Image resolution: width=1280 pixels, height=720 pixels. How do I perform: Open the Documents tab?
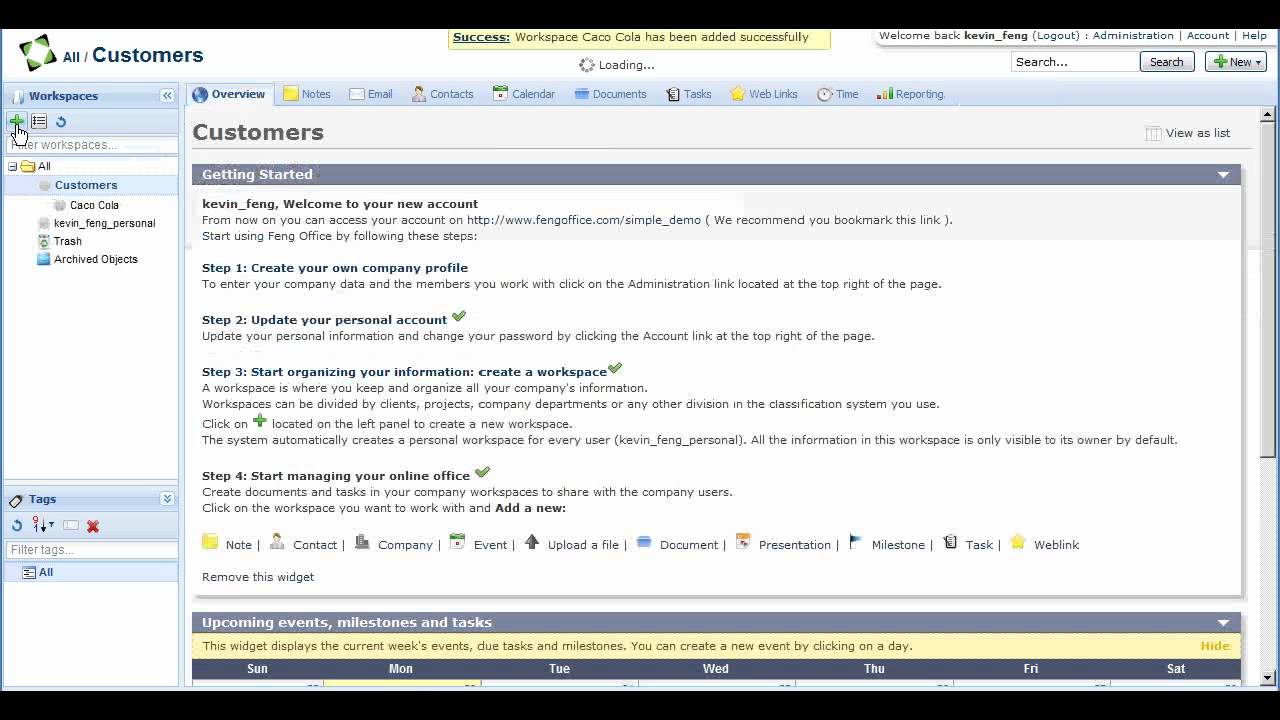click(x=611, y=94)
